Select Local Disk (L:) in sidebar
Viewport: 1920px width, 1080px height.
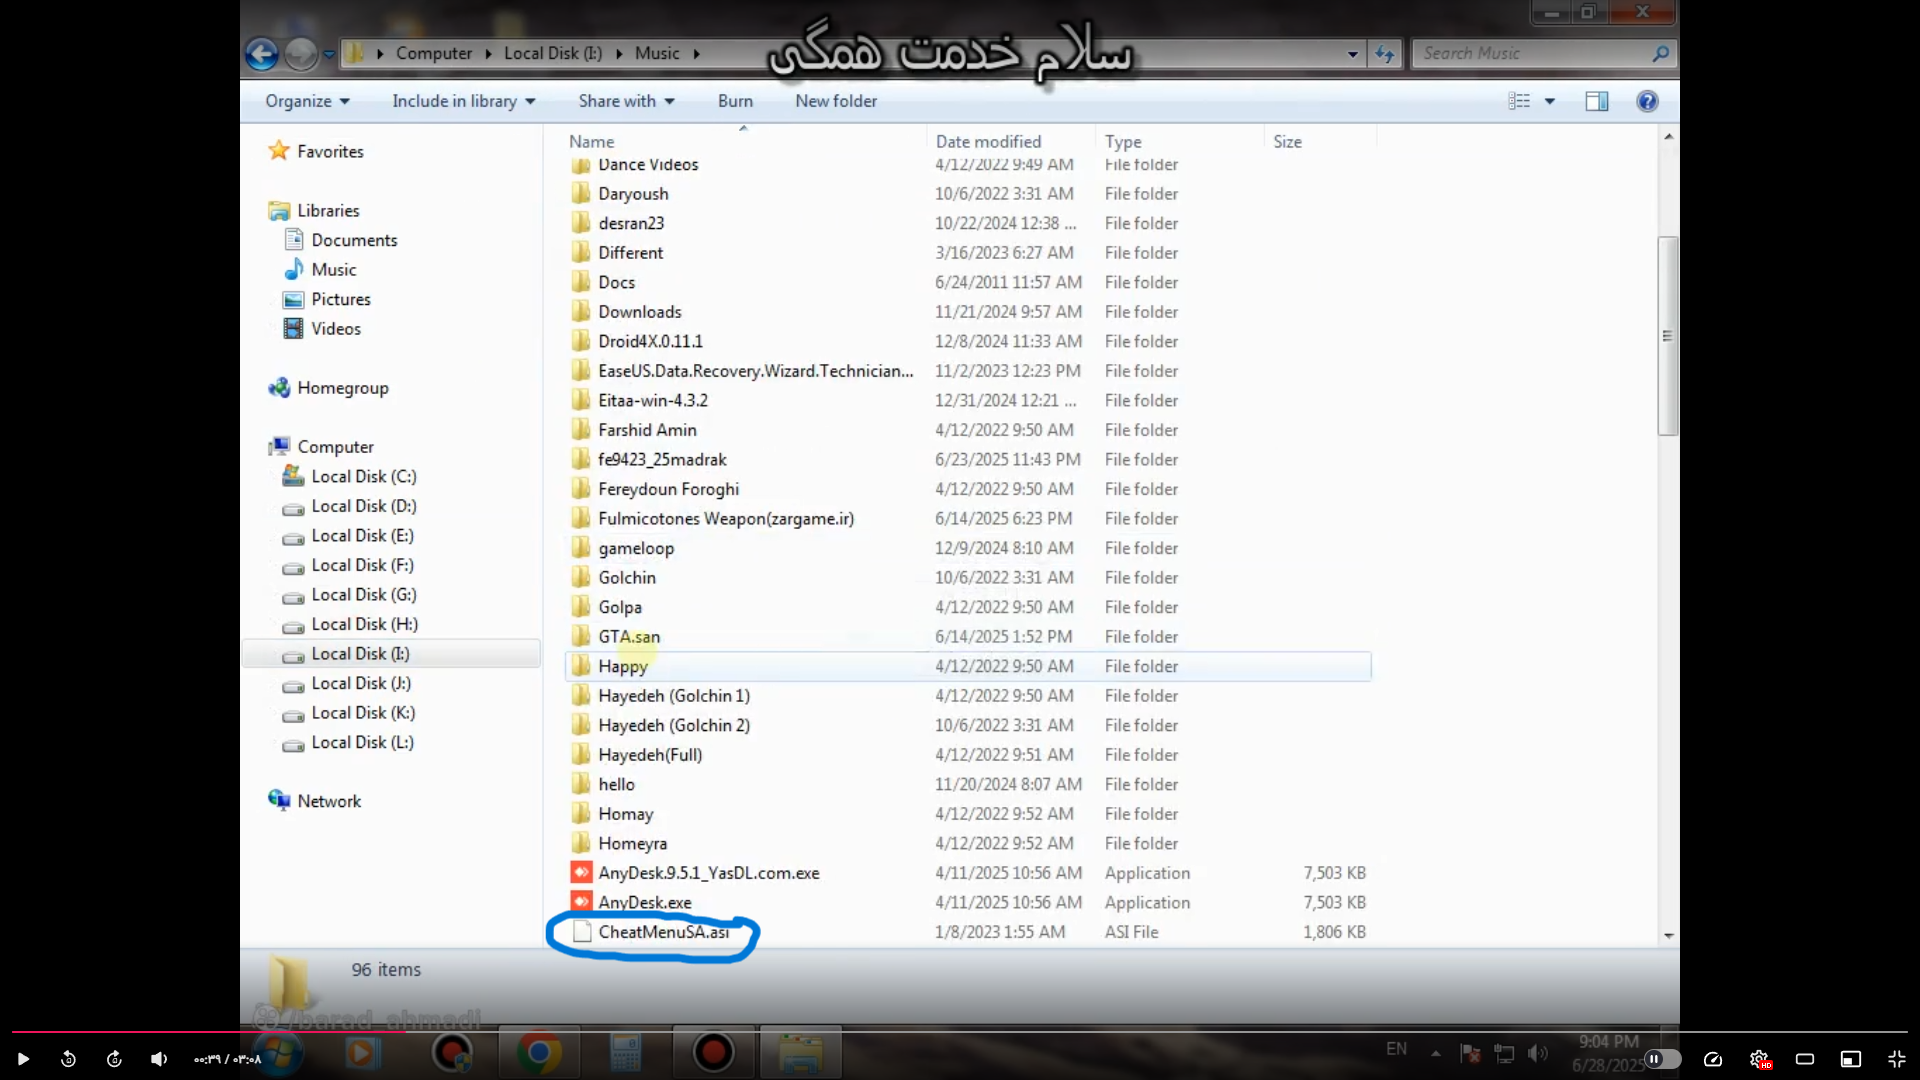click(362, 743)
